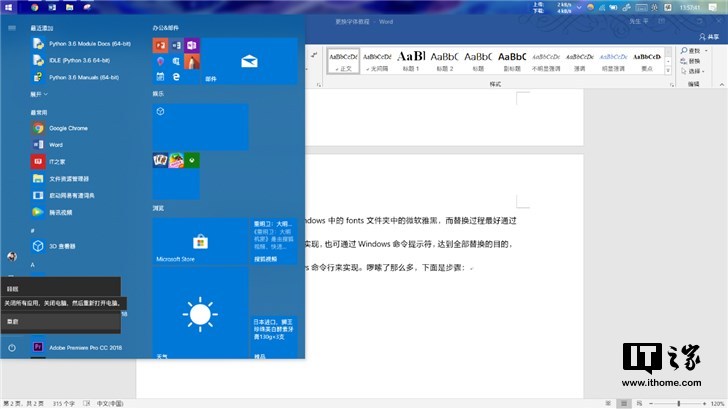Open the Microsoft Store tile
The width and height of the screenshot is (728, 409).
[200, 241]
